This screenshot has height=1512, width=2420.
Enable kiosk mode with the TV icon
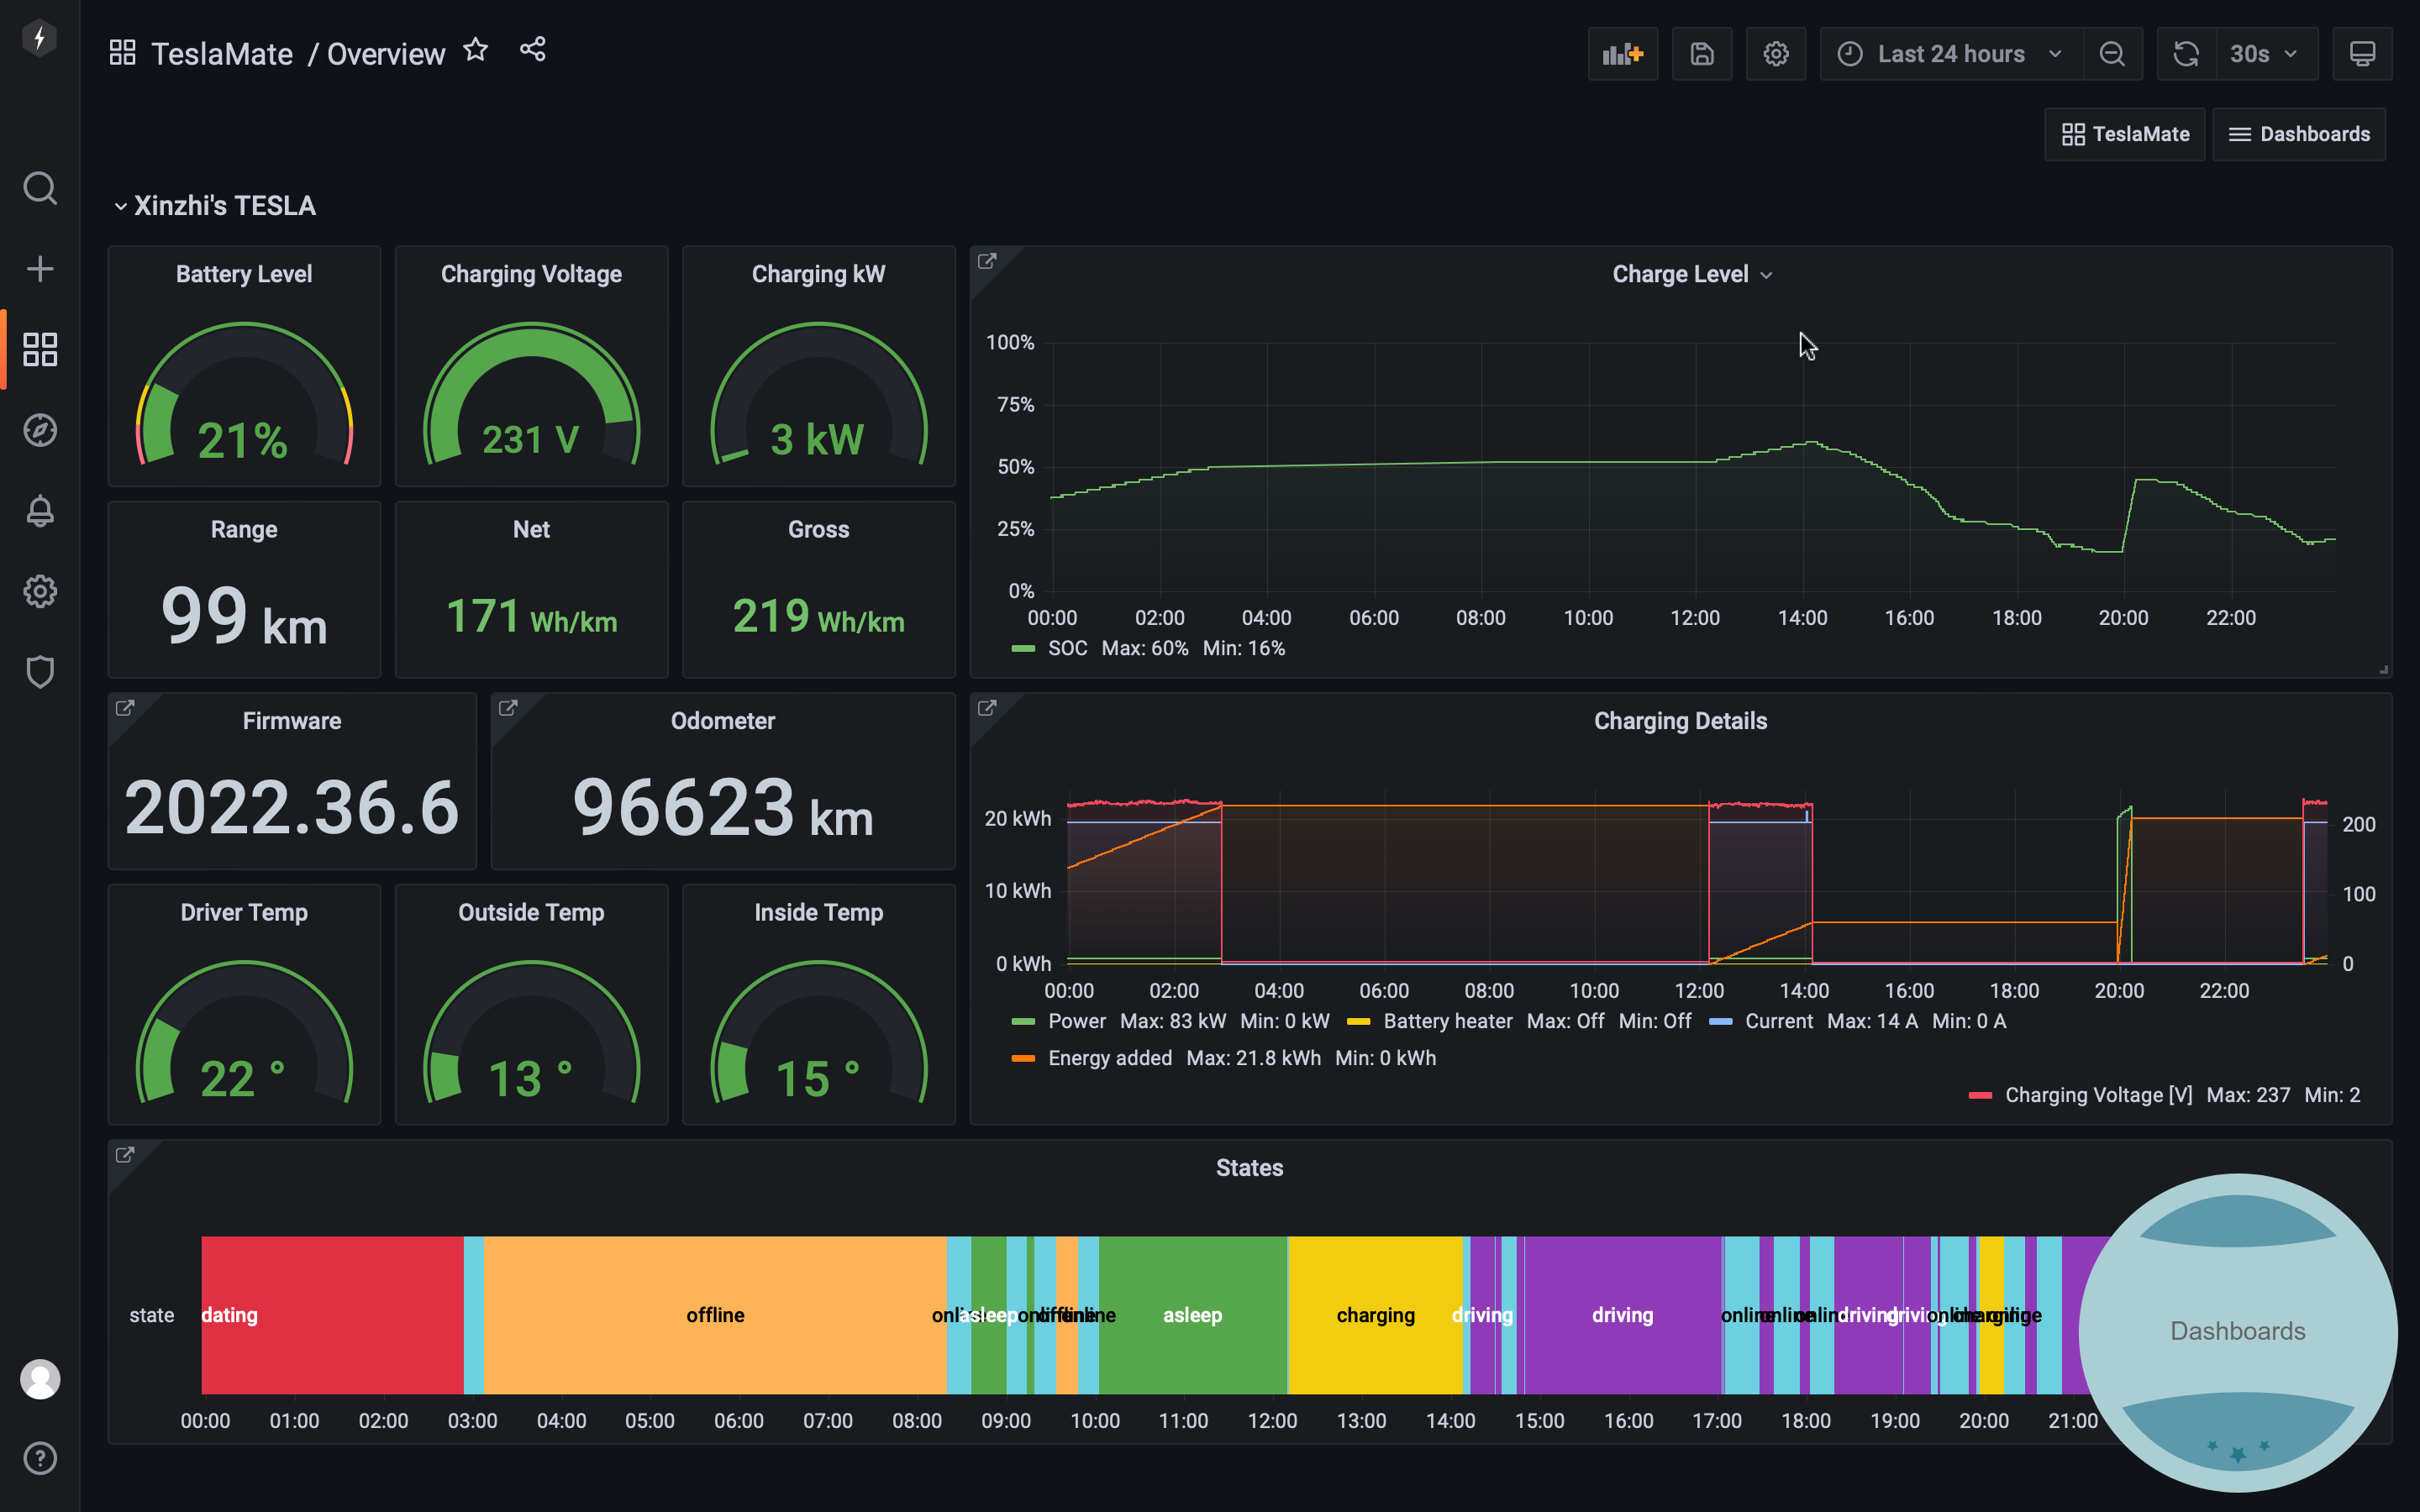pos(2362,53)
